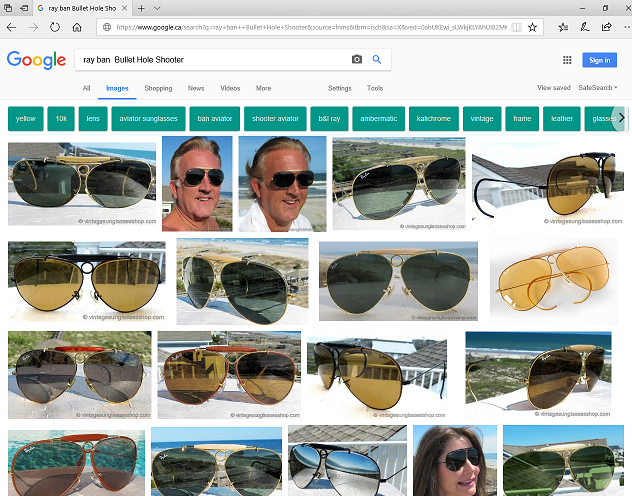Filter by aviator sunglasses chip
Image resolution: width=632 pixels, height=496 pixels.
tap(148, 119)
